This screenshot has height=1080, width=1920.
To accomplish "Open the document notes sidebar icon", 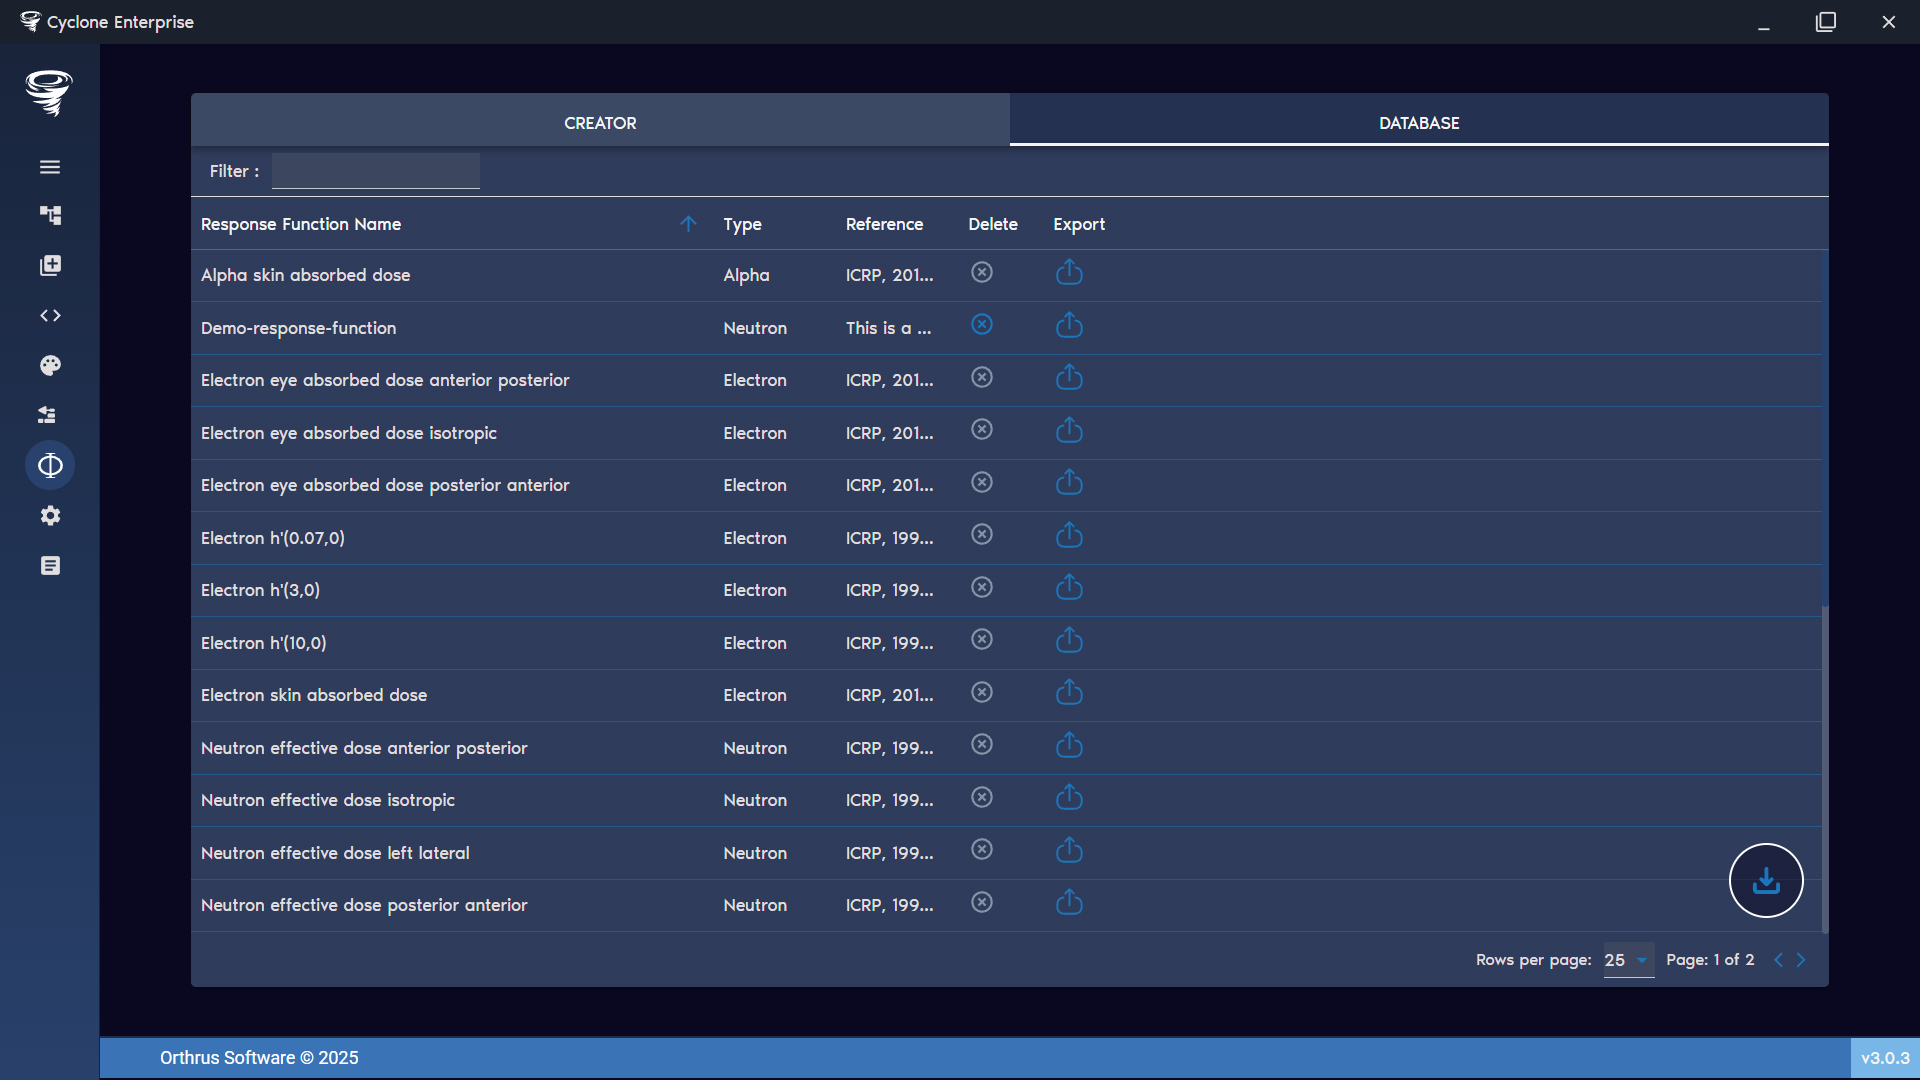I will point(50,566).
